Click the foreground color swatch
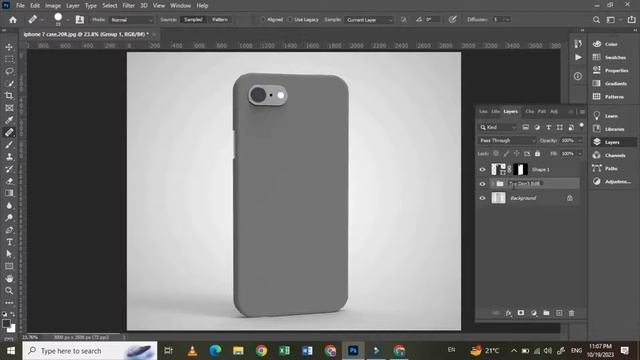Screen dimensions: 640x360 [6, 324]
